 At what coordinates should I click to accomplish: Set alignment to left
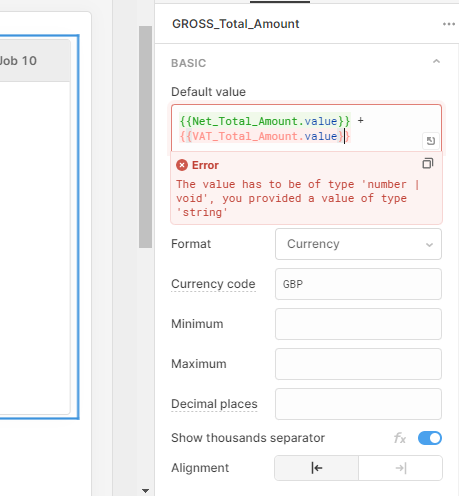tap(316, 468)
